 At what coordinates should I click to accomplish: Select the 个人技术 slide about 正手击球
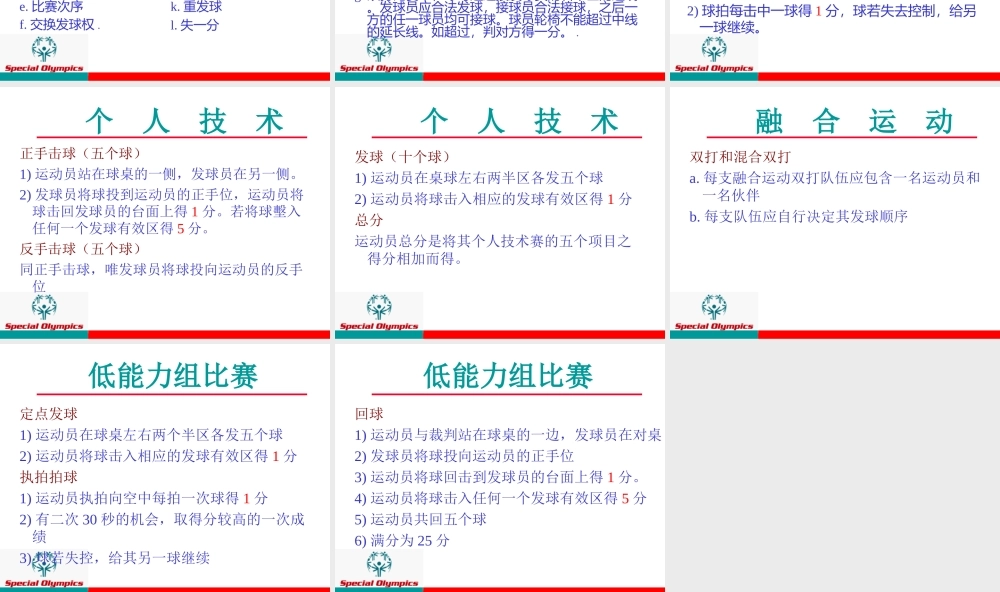tap(165, 212)
